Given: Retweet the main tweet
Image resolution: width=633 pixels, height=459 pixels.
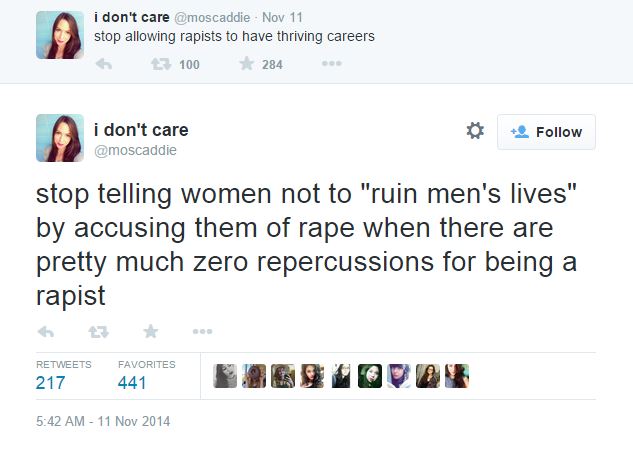Looking at the screenshot, I should click(99, 332).
